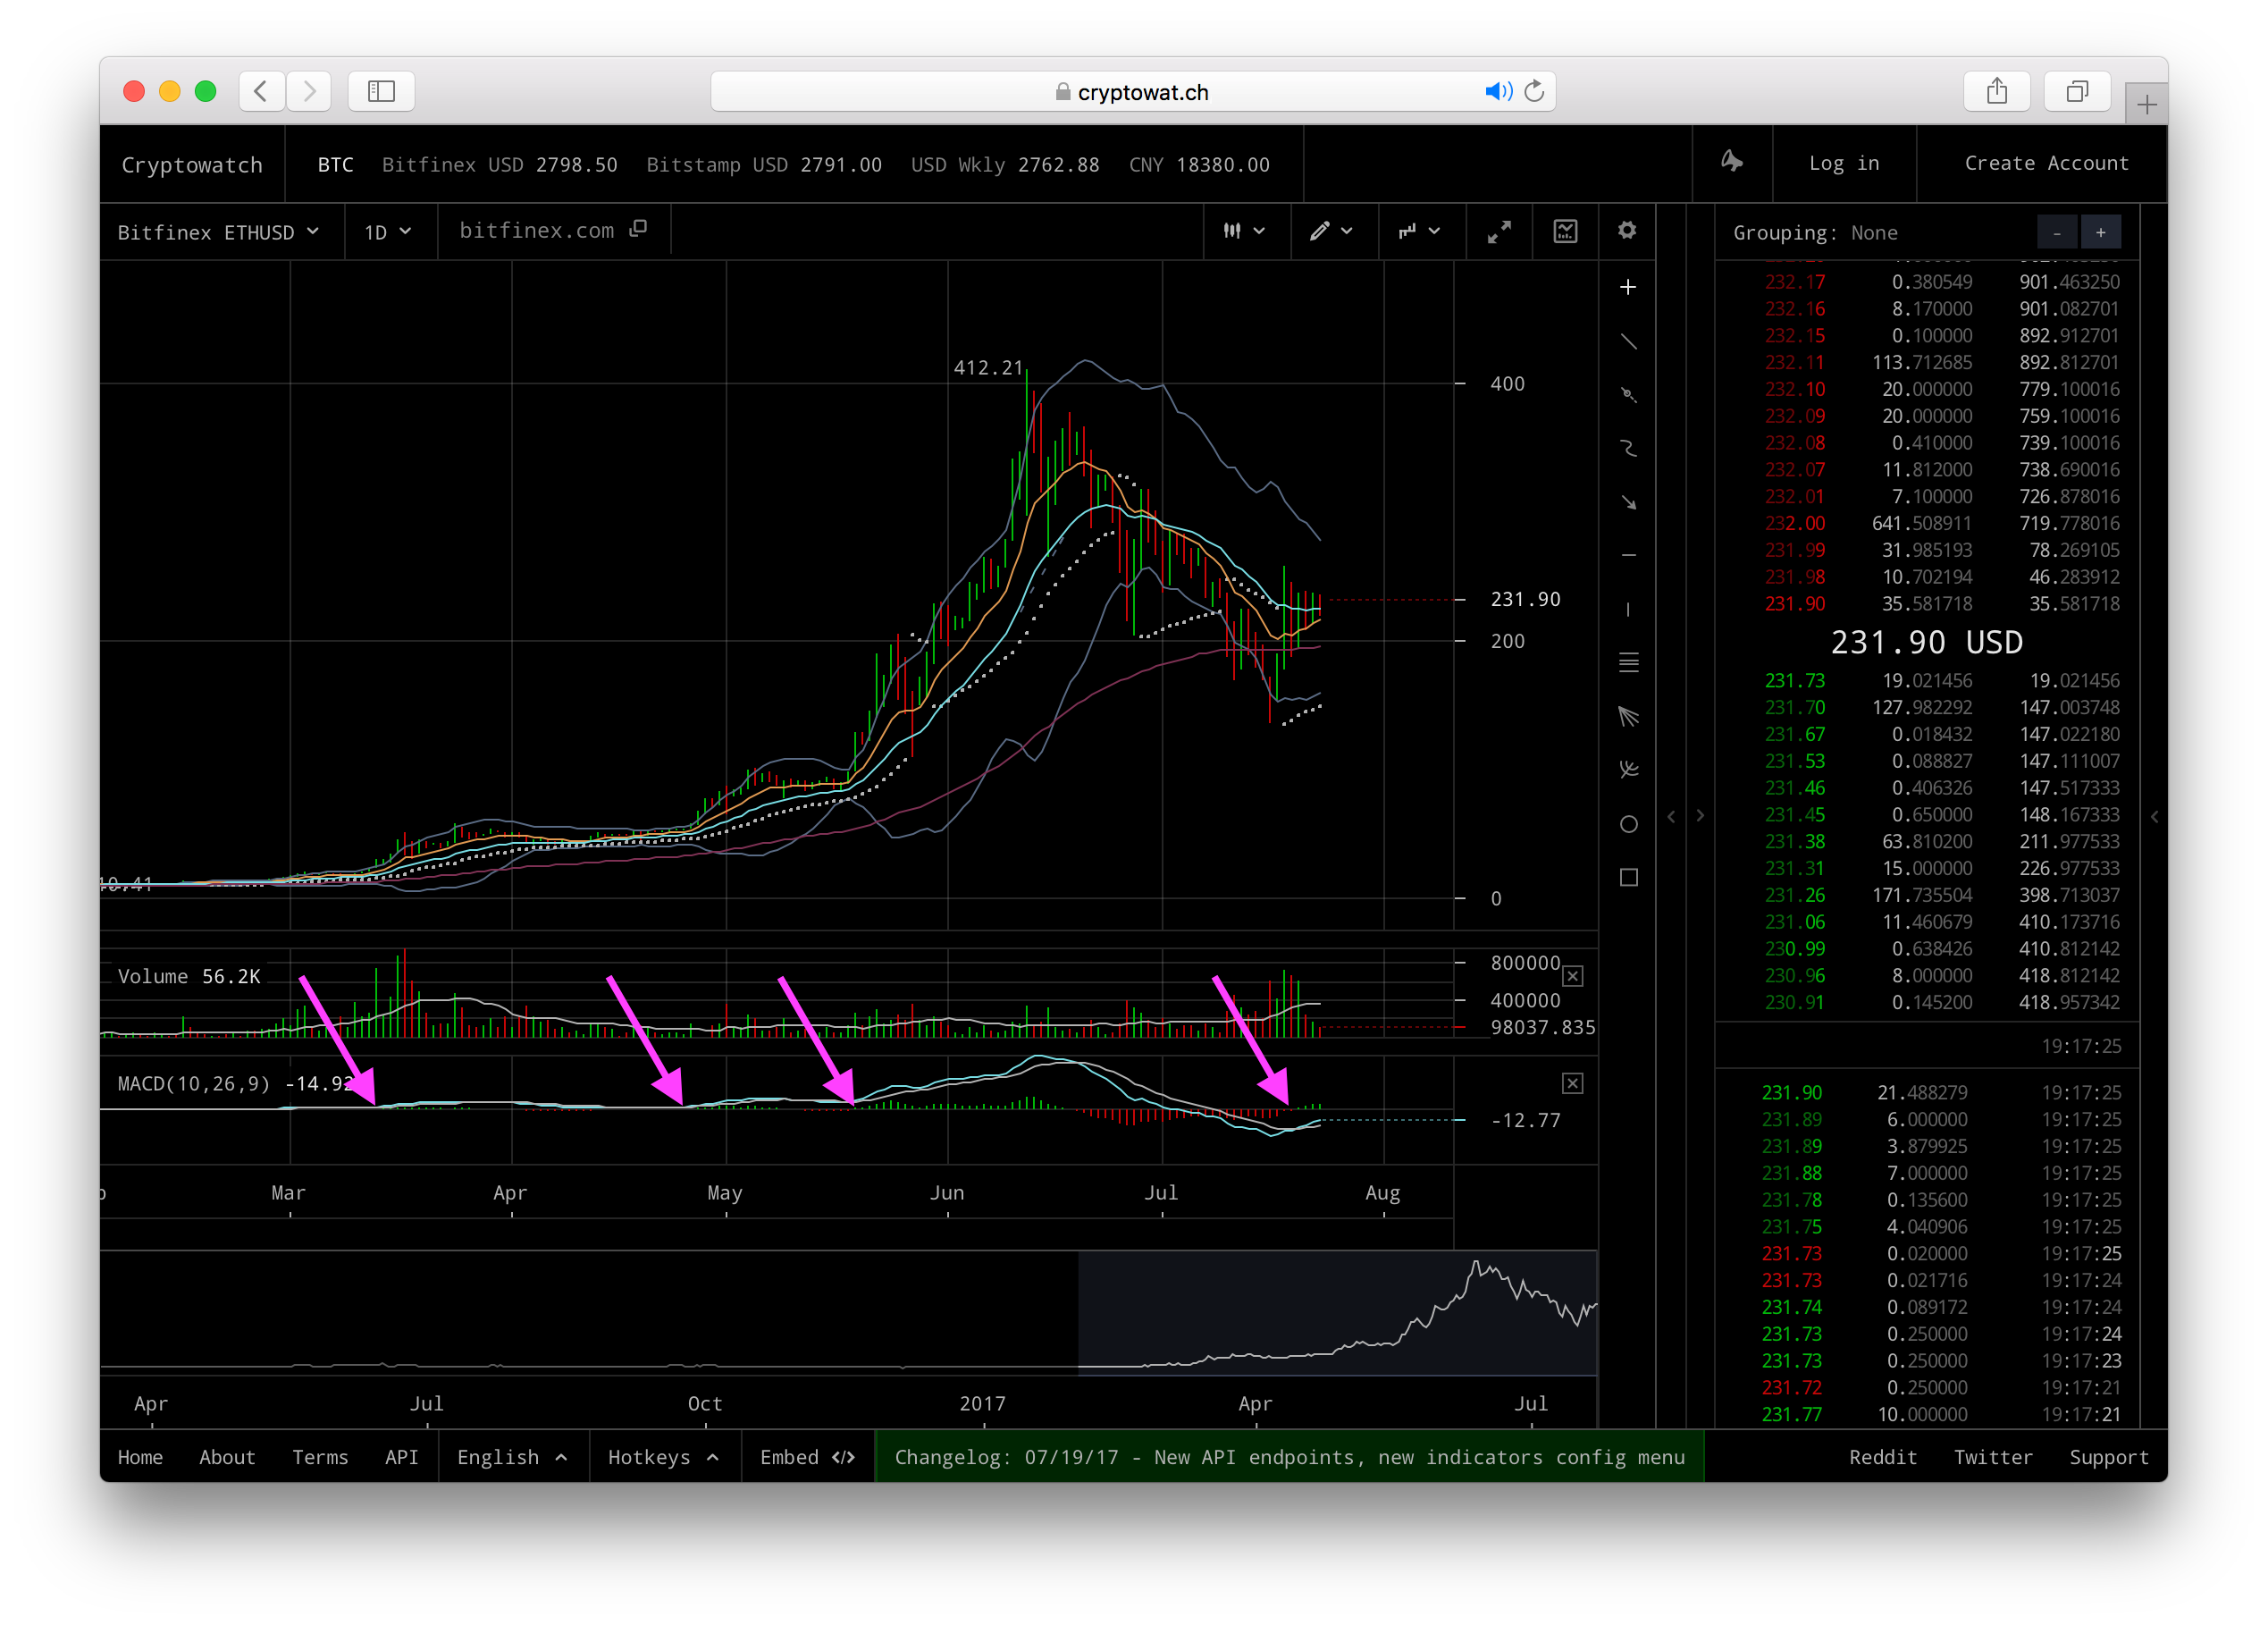Click ask price 232.17 in order book
Viewport: 2268px width, 1625px height.
(x=1794, y=282)
